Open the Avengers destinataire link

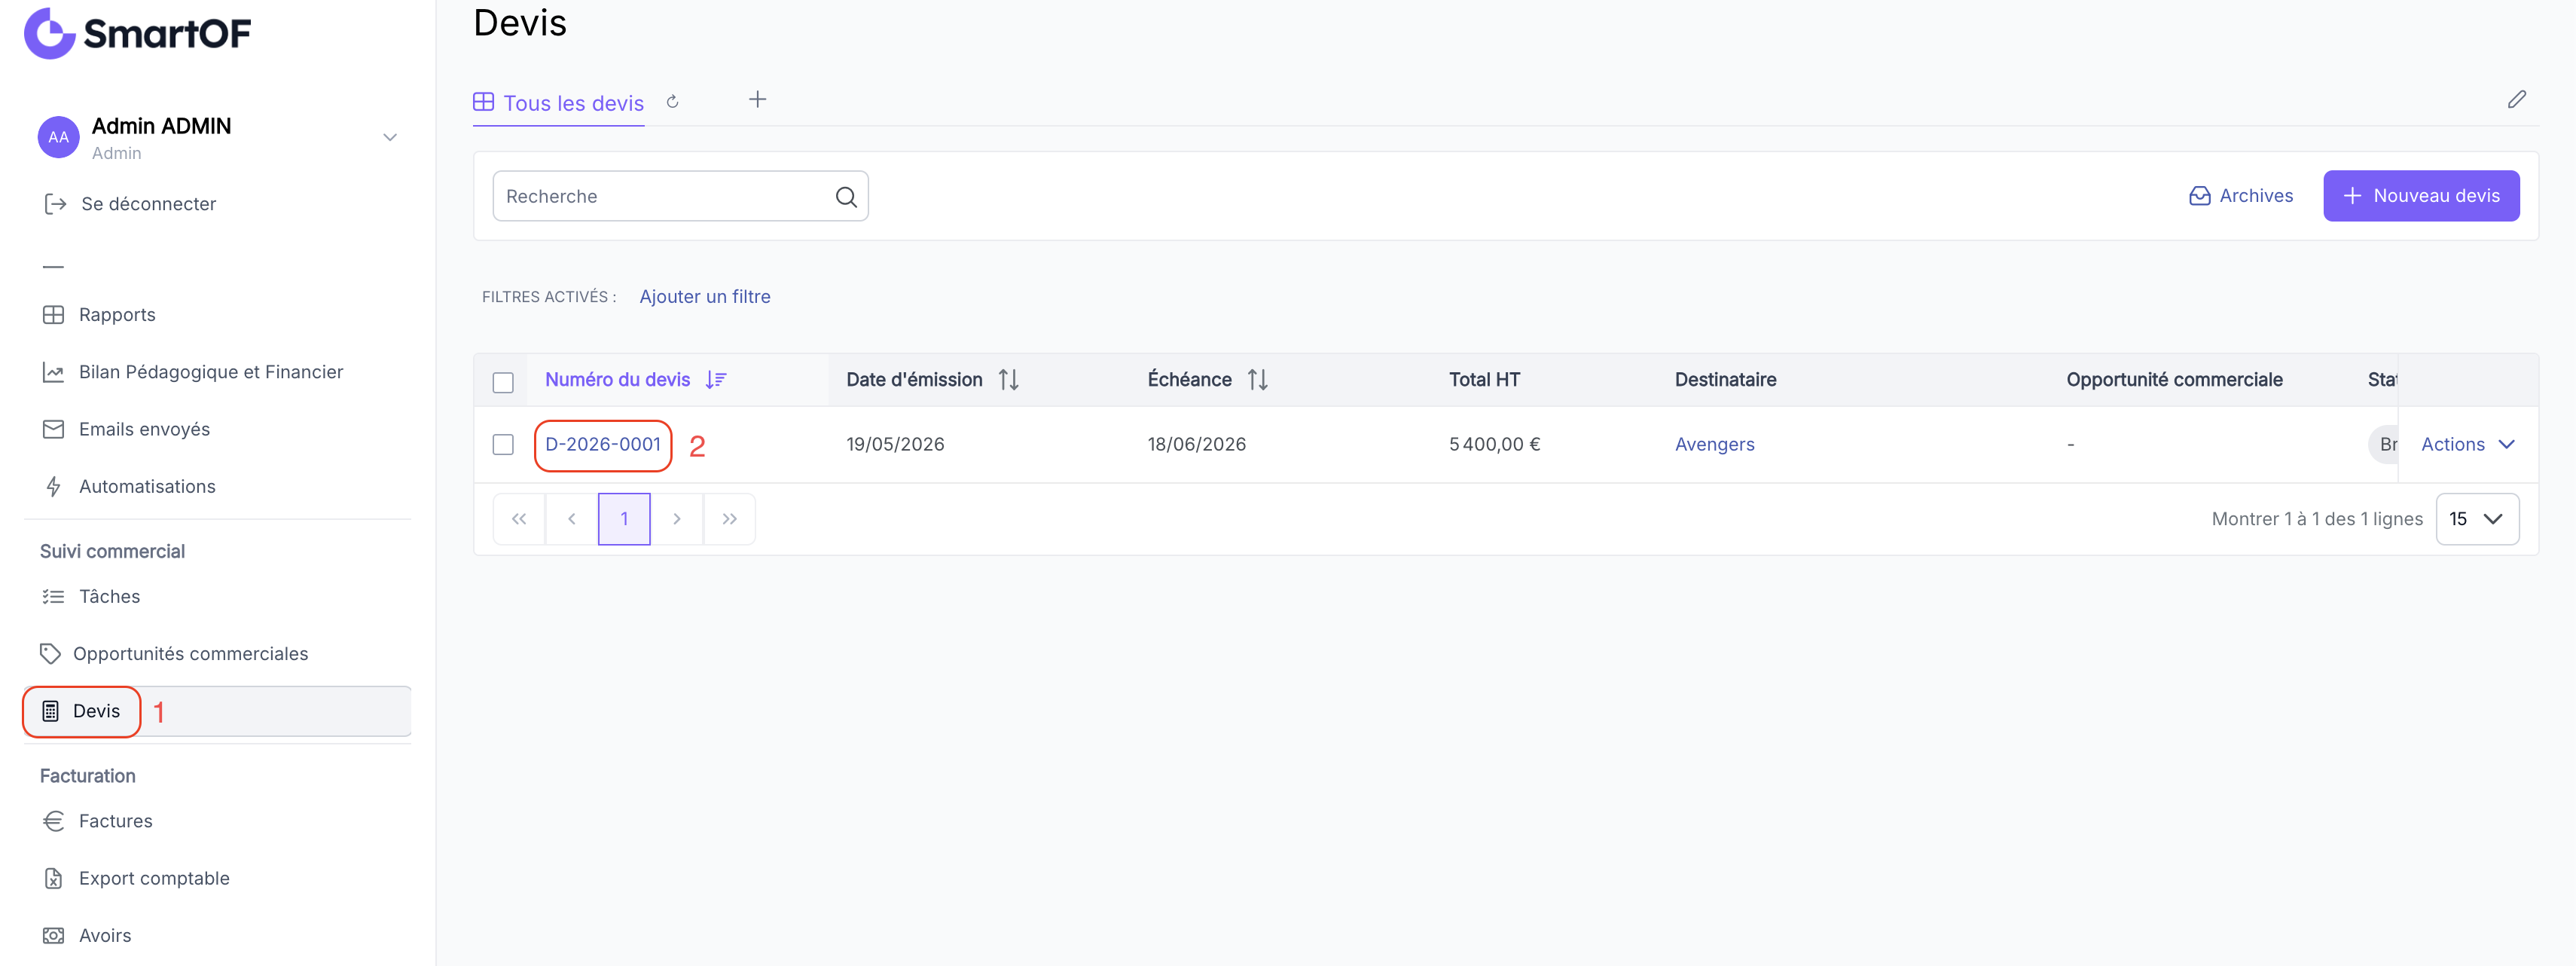click(1714, 444)
